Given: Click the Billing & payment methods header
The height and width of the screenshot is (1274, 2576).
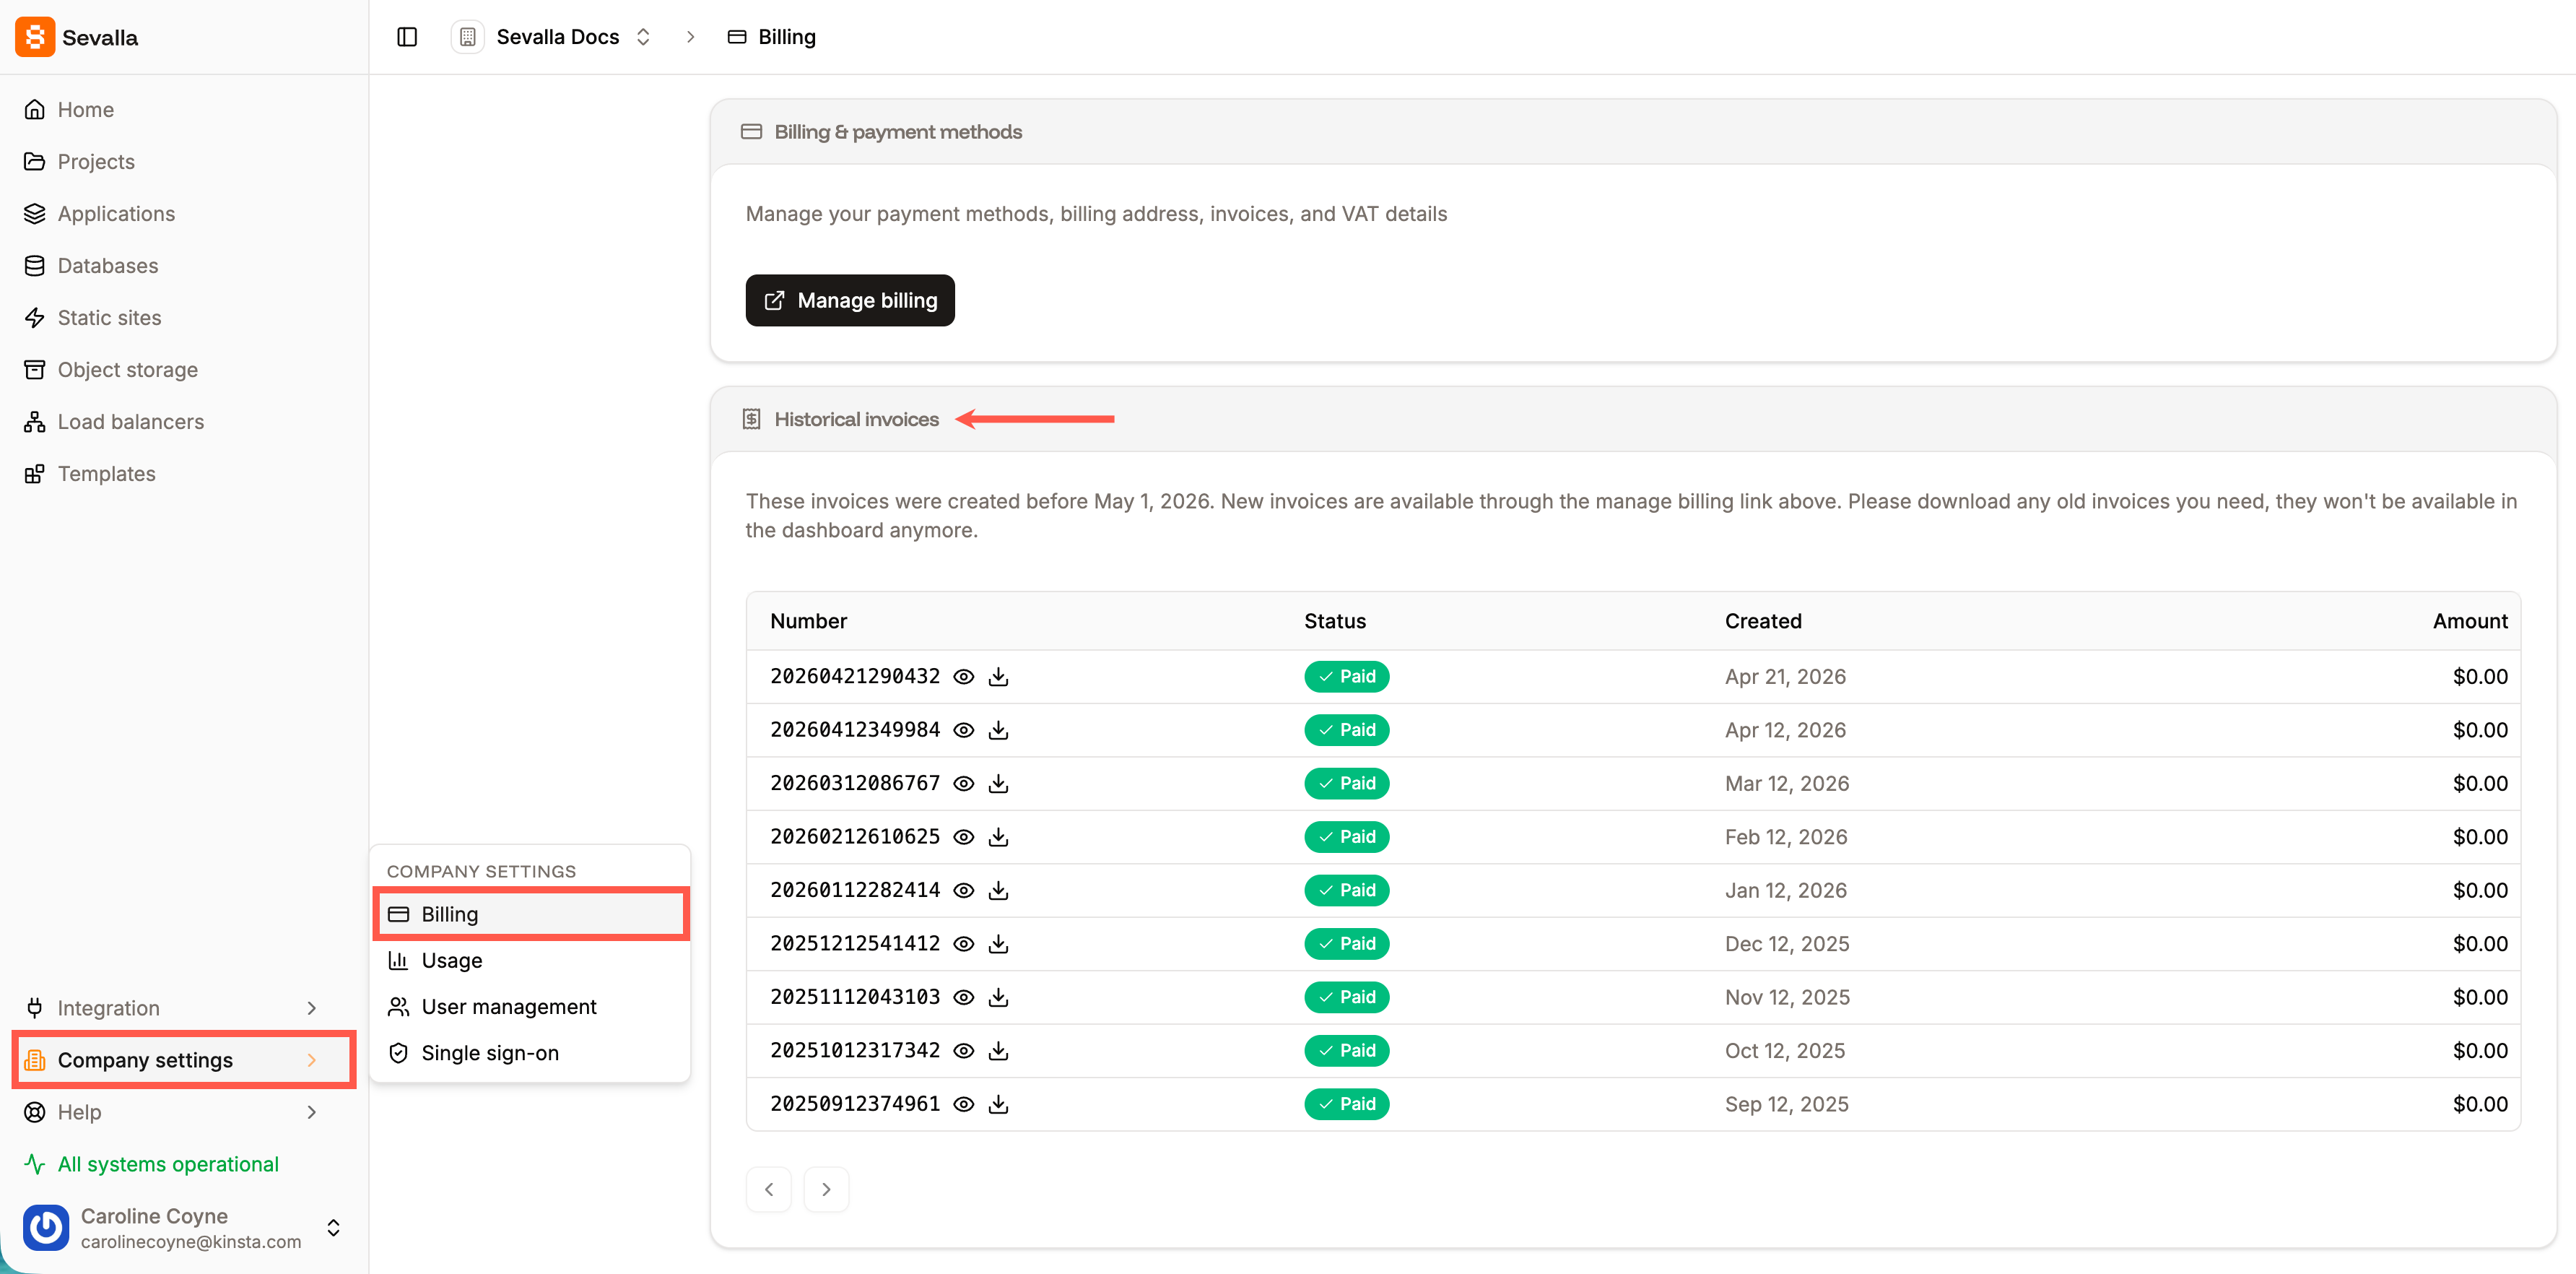Looking at the screenshot, I should 898,132.
